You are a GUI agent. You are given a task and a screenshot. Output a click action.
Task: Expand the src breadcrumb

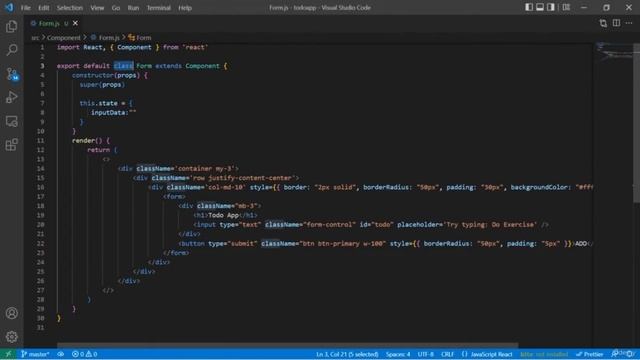pyautogui.click(x=35, y=38)
